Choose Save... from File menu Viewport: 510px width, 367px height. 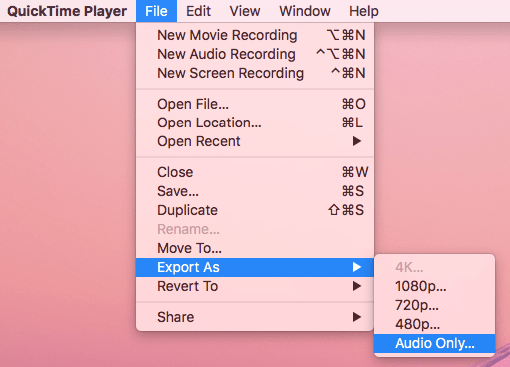pyautogui.click(x=255, y=191)
